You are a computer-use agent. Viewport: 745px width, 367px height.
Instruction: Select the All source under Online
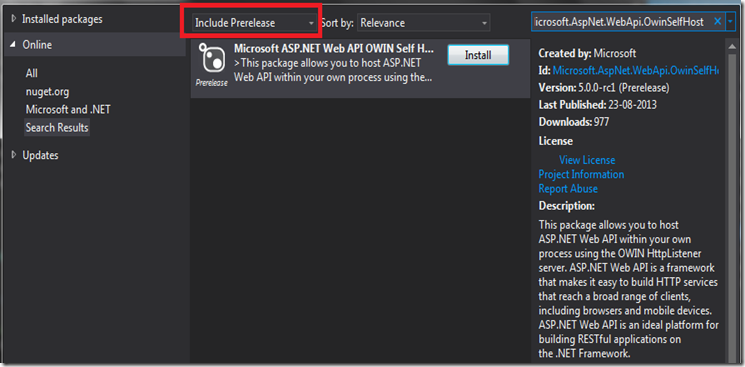tap(32, 73)
